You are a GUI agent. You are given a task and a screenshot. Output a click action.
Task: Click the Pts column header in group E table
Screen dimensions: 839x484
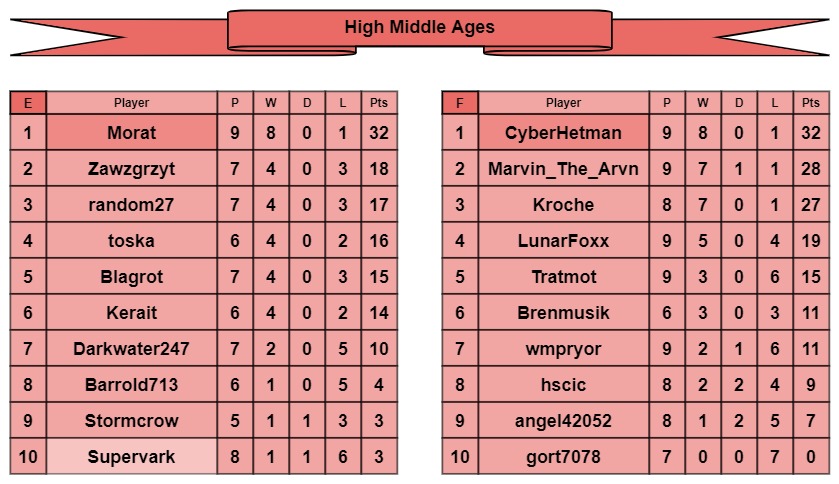[379, 103]
